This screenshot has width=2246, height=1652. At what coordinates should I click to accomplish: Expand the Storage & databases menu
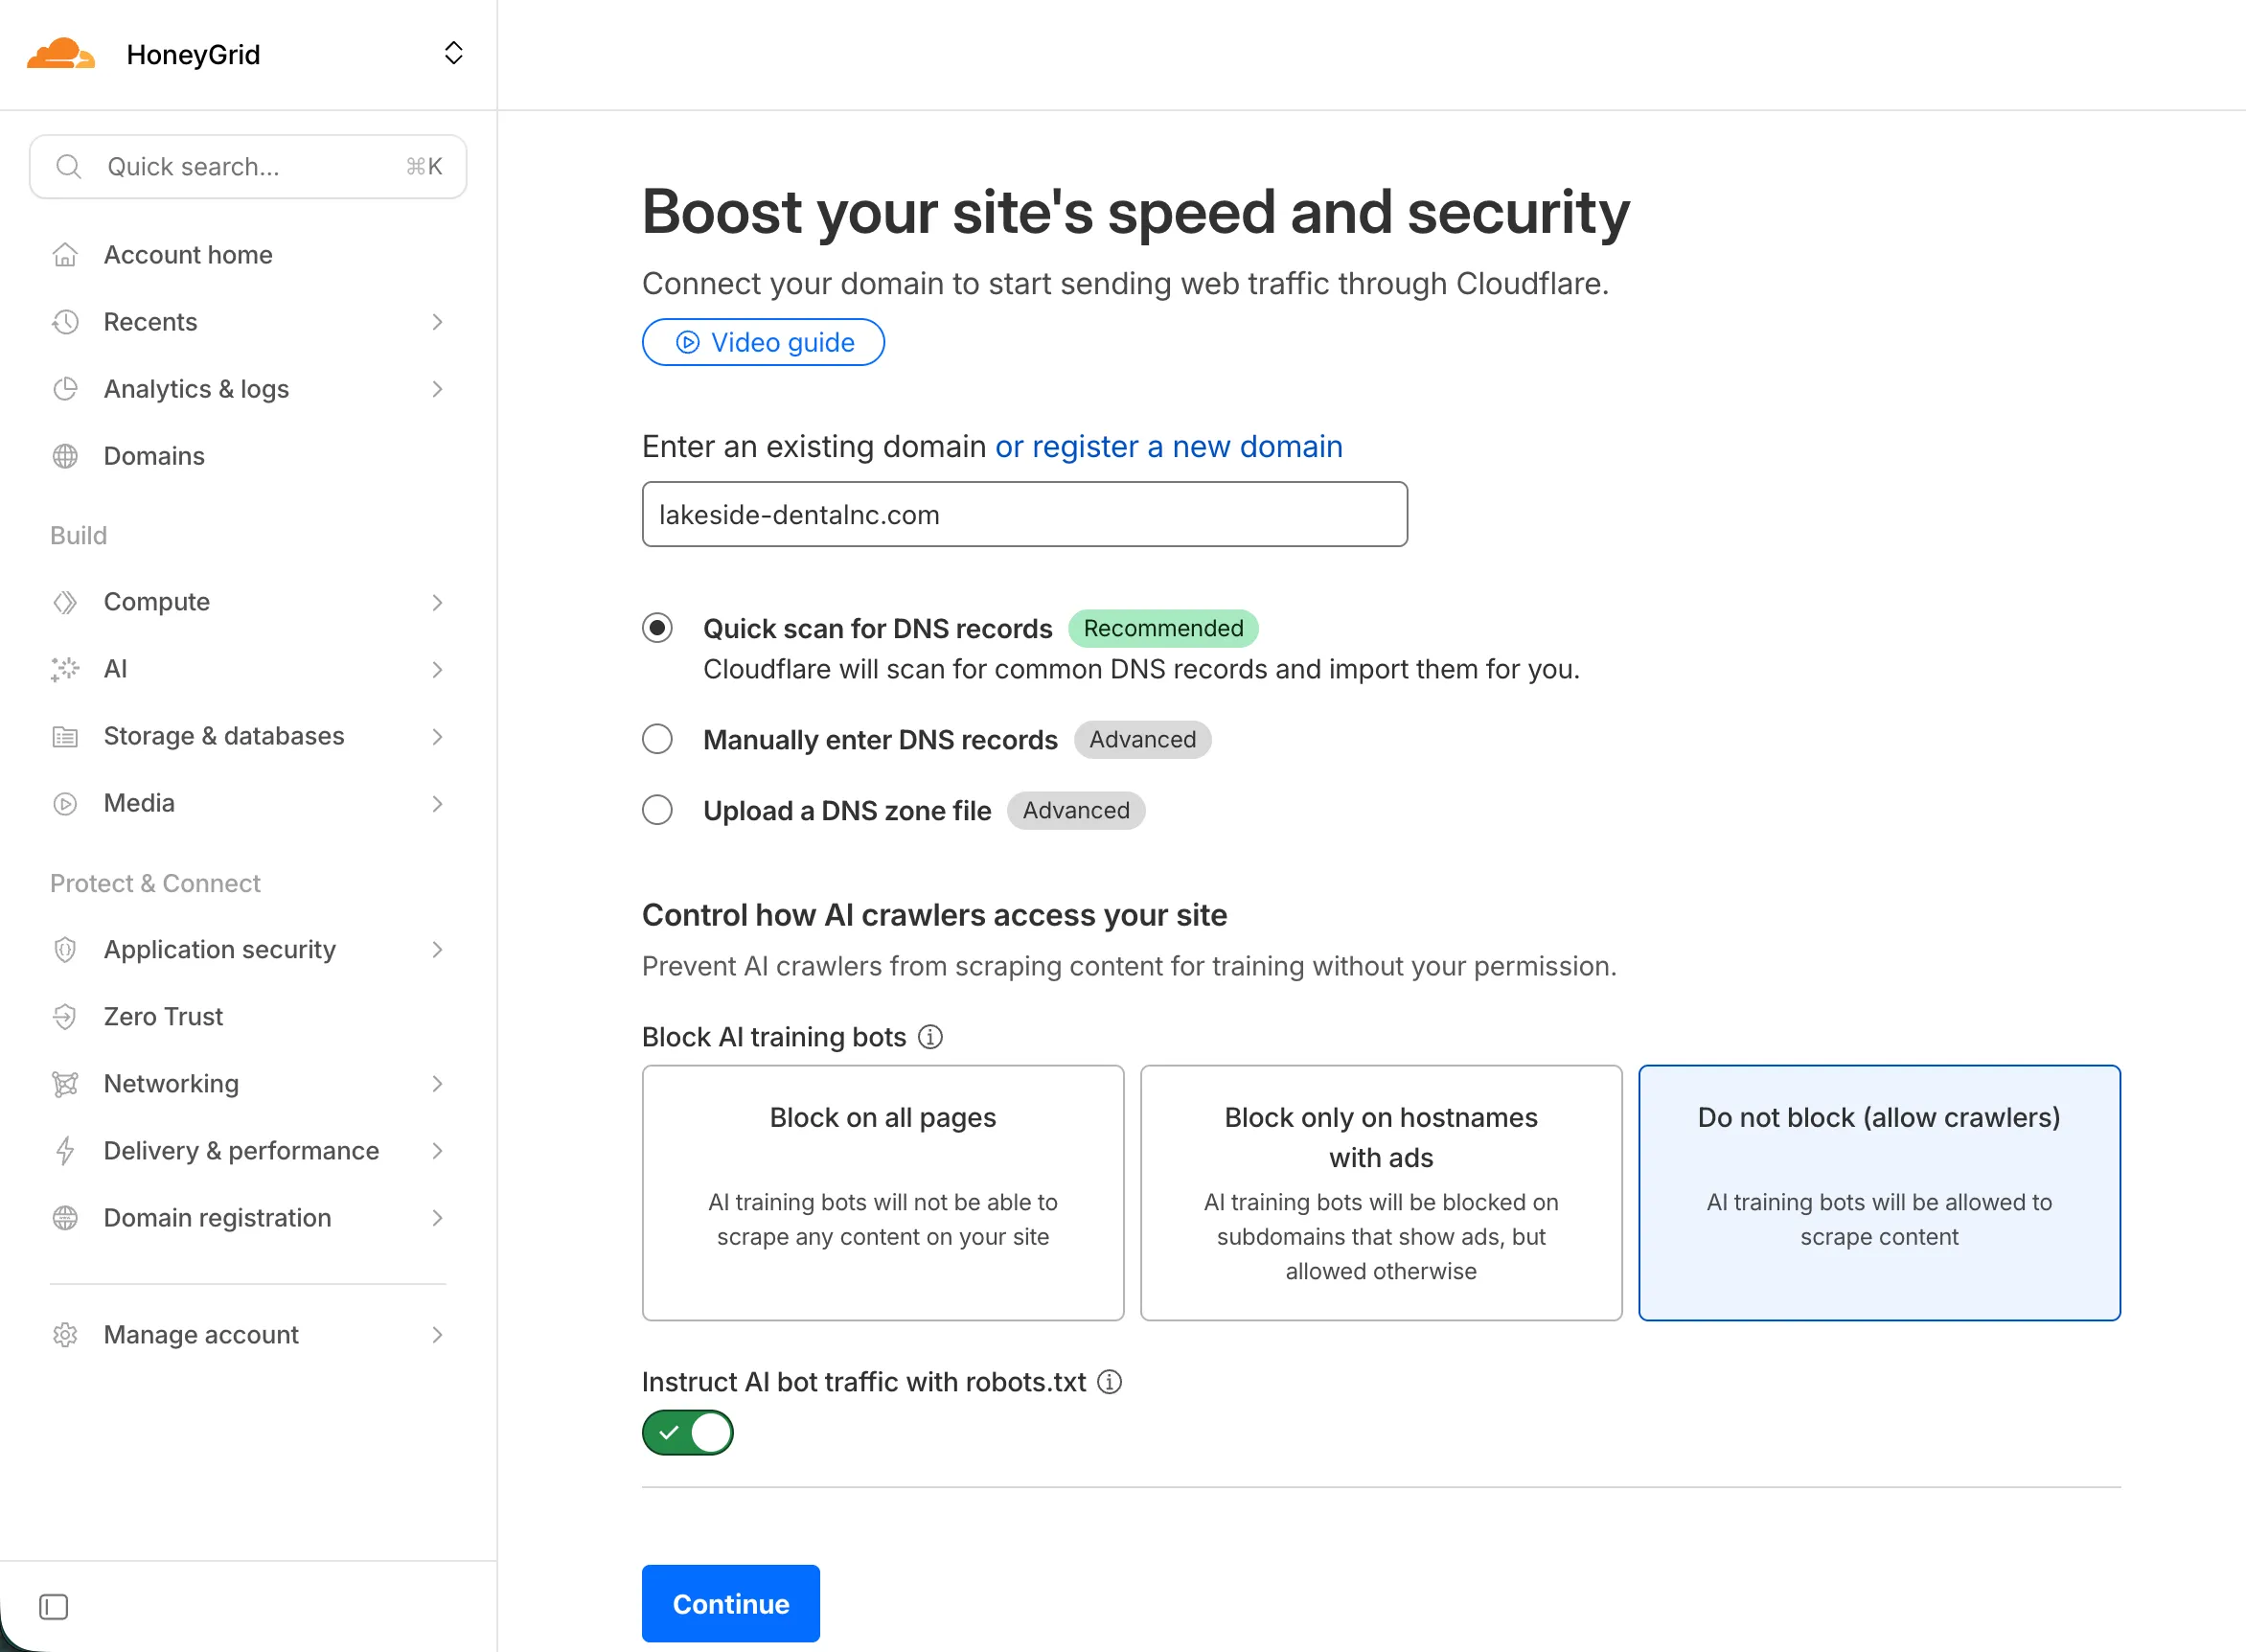tap(437, 736)
